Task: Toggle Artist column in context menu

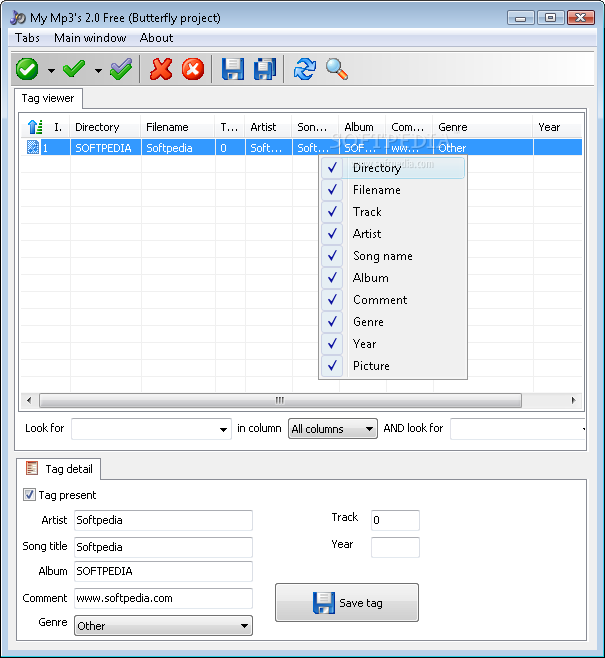Action: 393,234
